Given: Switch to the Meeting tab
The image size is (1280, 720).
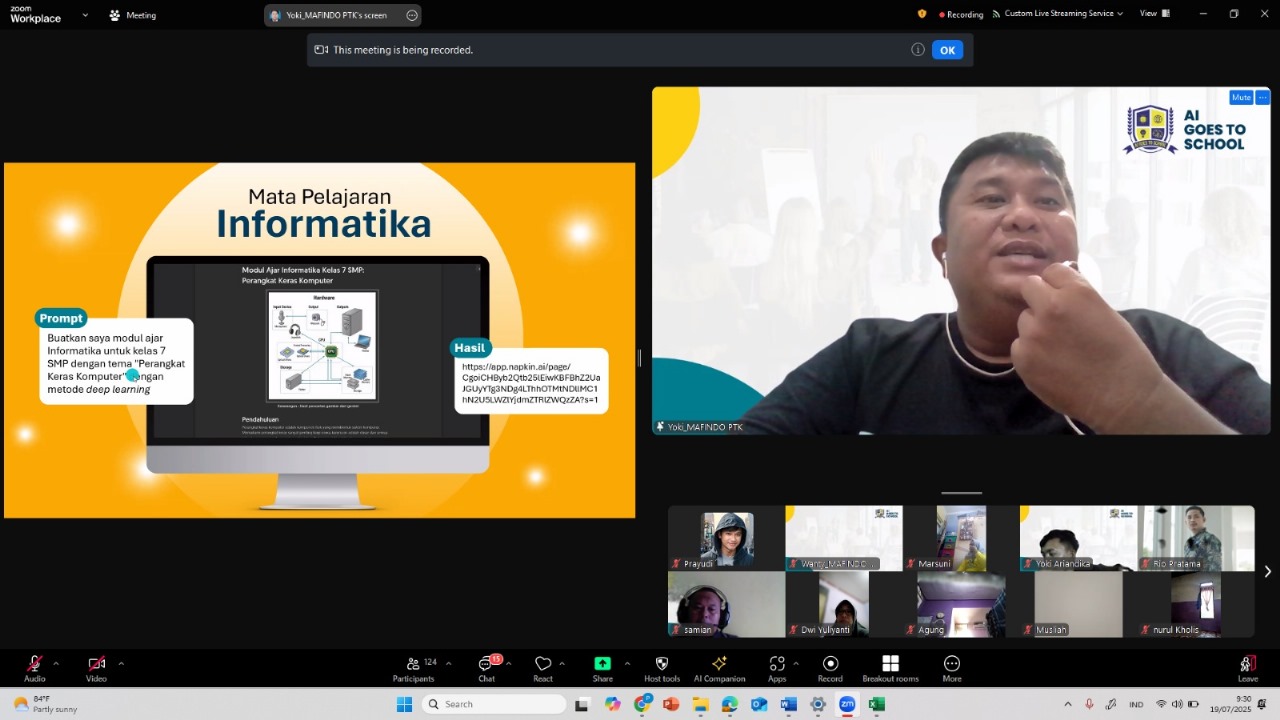Looking at the screenshot, I should [x=132, y=15].
